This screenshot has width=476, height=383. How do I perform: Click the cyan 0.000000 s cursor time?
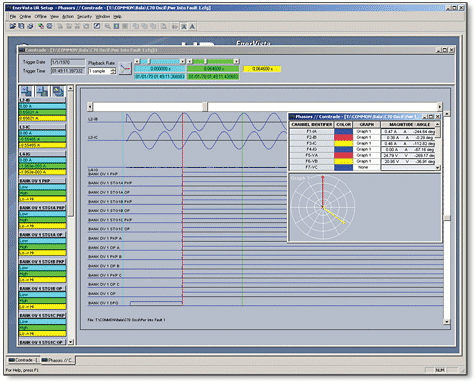(160, 69)
